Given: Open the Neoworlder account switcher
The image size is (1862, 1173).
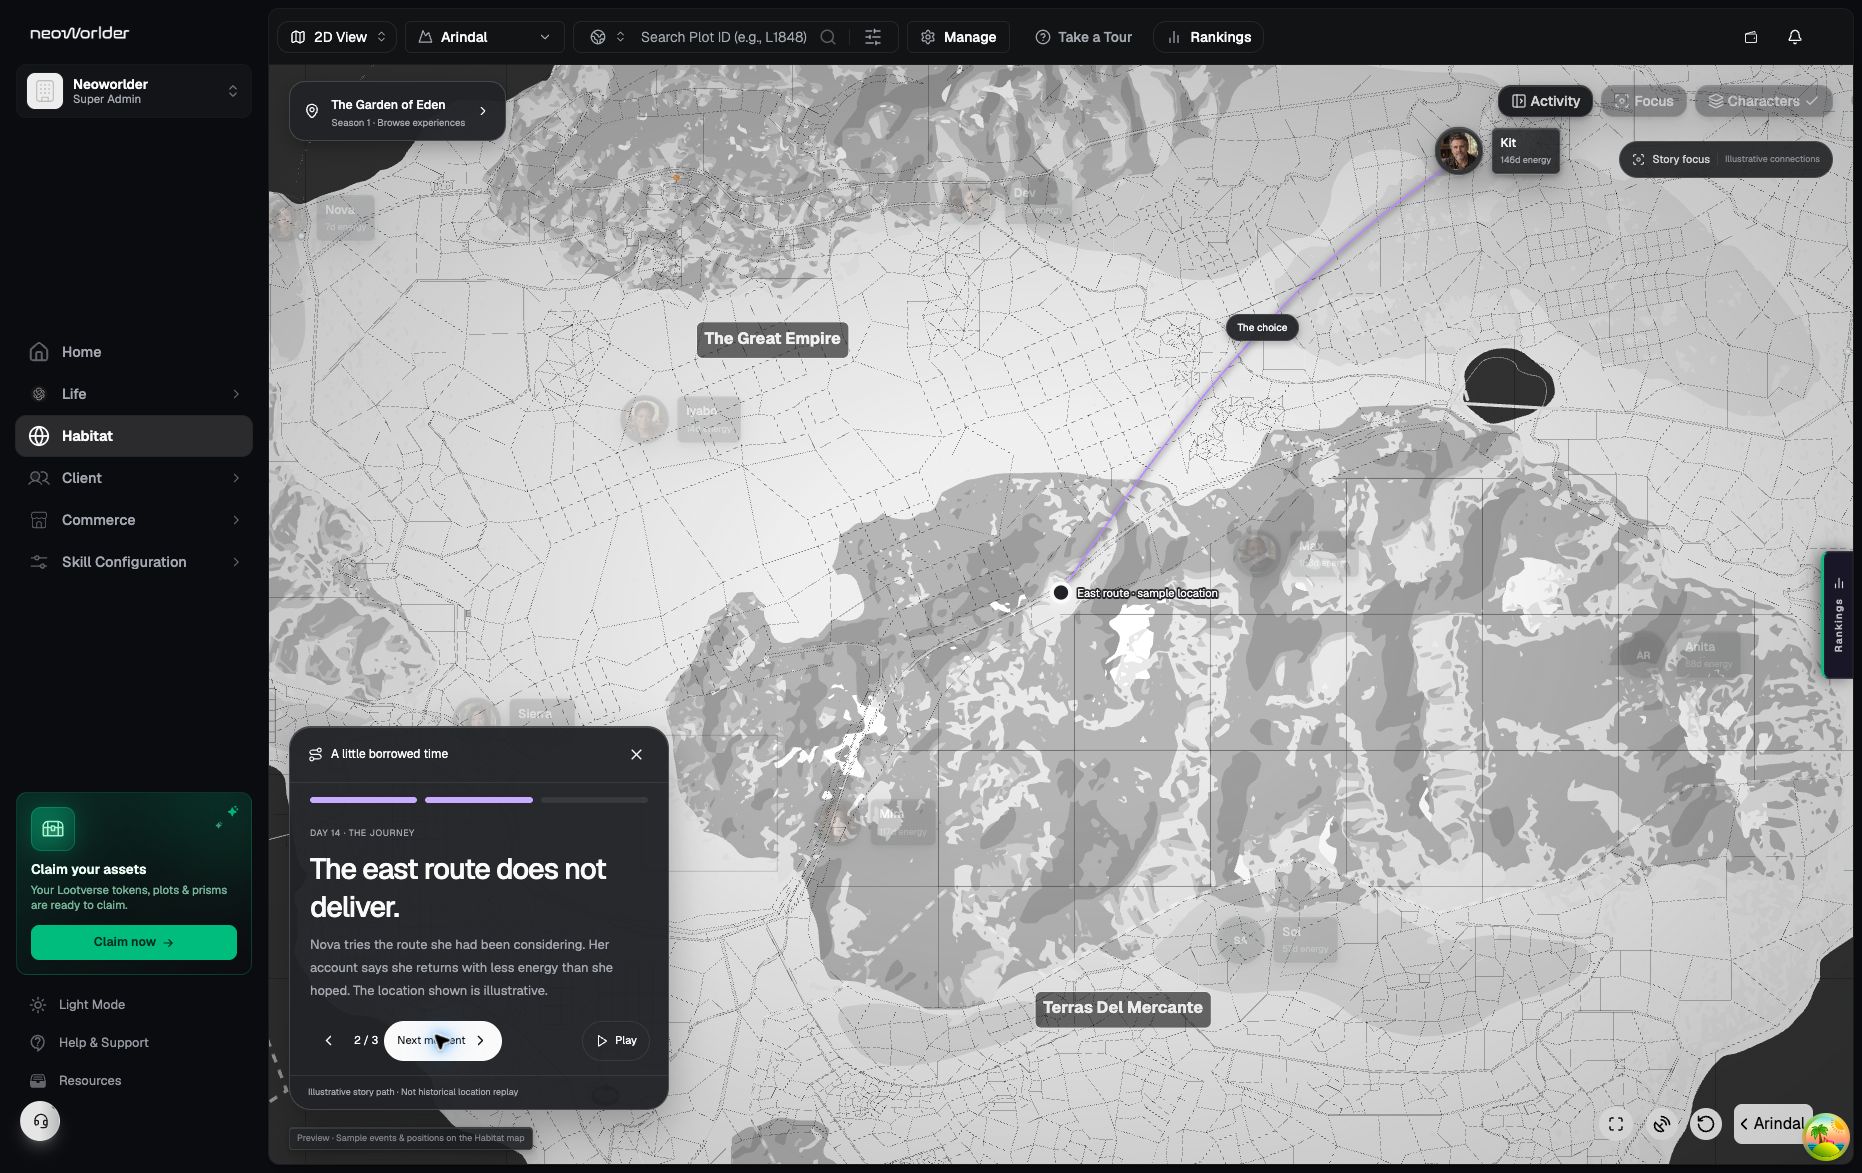Looking at the screenshot, I should coord(134,91).
